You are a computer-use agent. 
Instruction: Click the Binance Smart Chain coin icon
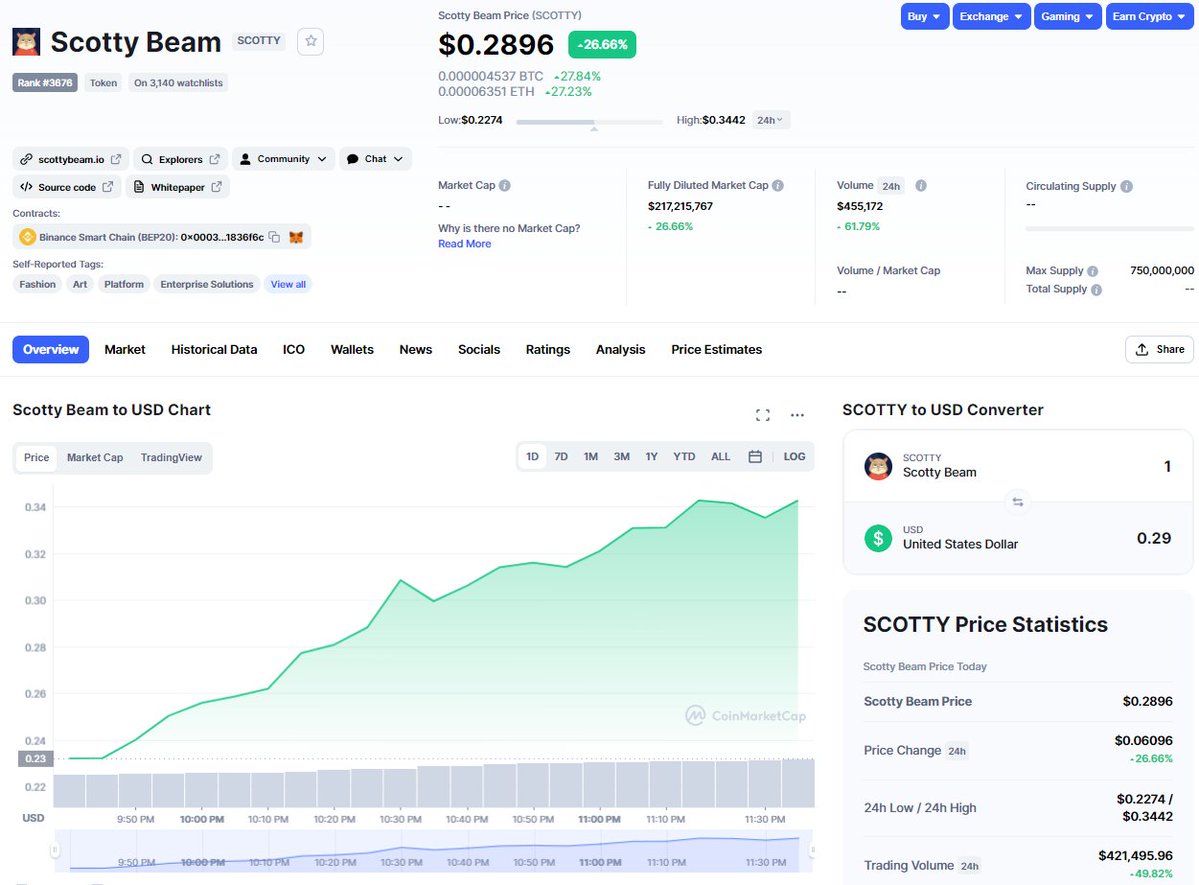[28, 237]
